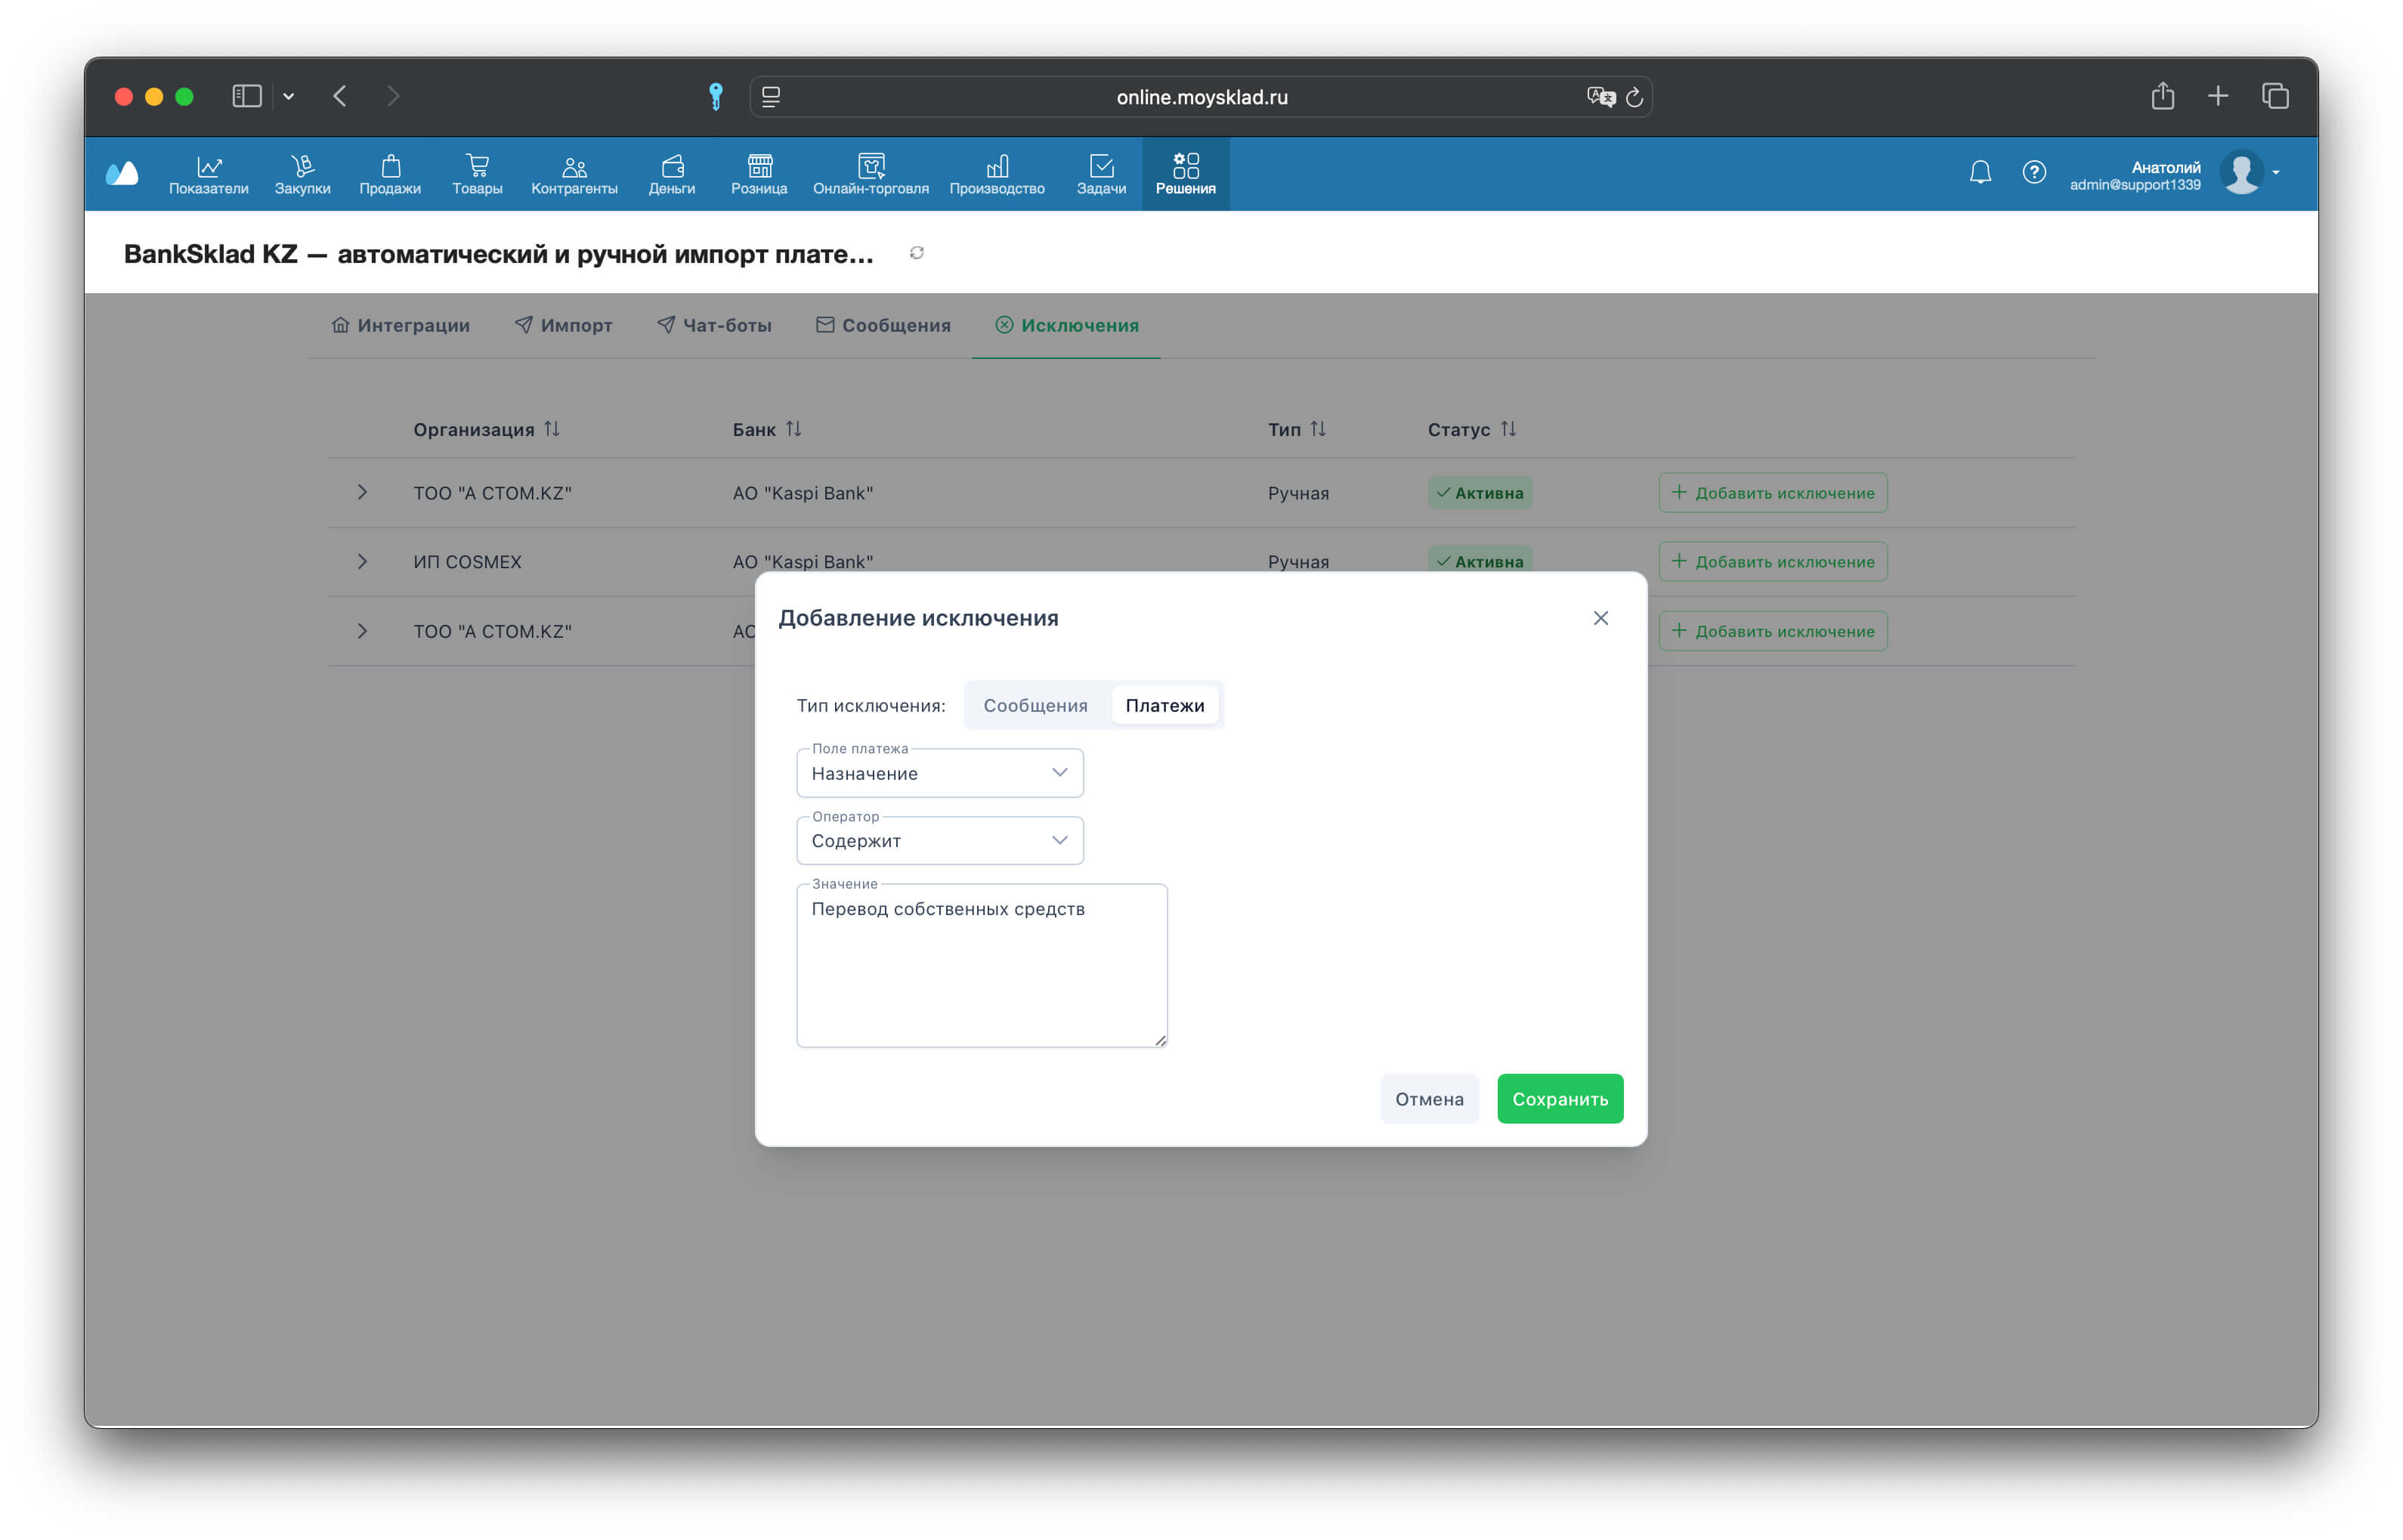The height and width of the screenshot is (1540, 2403).
Task: Open the Оператор dropdown
Action: [x=940, y=841]
